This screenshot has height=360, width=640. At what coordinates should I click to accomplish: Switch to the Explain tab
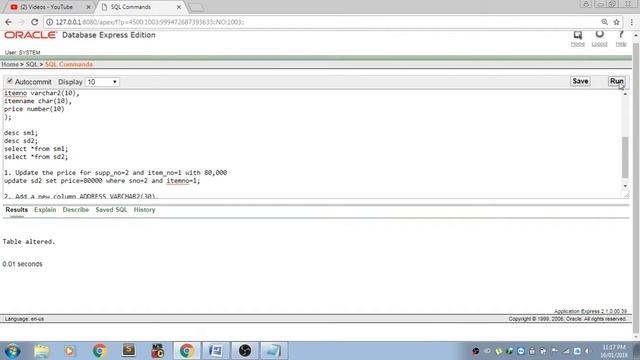click(45, 210)
